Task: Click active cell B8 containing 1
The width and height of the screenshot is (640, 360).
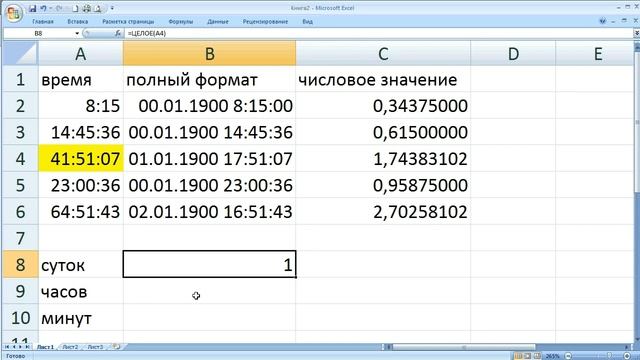Action: point(209,264)
